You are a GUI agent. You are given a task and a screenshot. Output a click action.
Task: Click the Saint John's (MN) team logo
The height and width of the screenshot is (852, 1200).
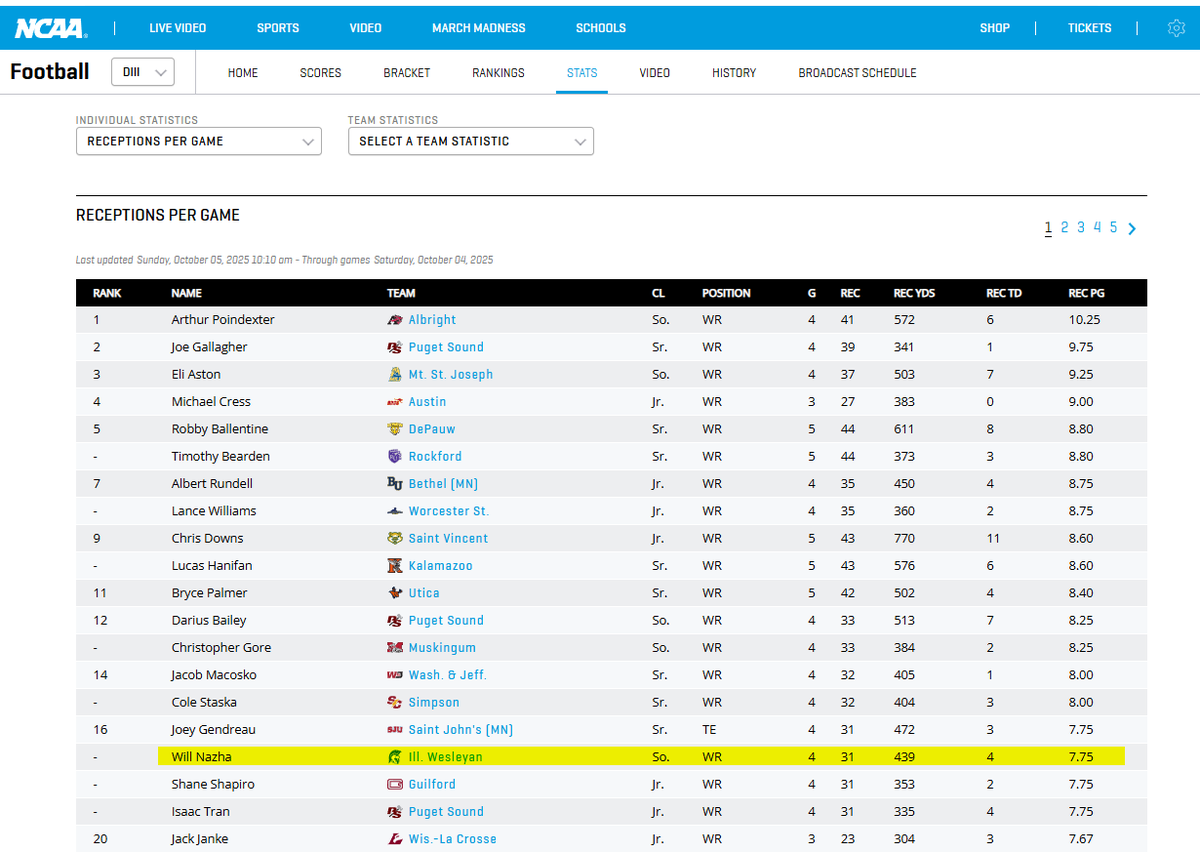tap(395, 730)
